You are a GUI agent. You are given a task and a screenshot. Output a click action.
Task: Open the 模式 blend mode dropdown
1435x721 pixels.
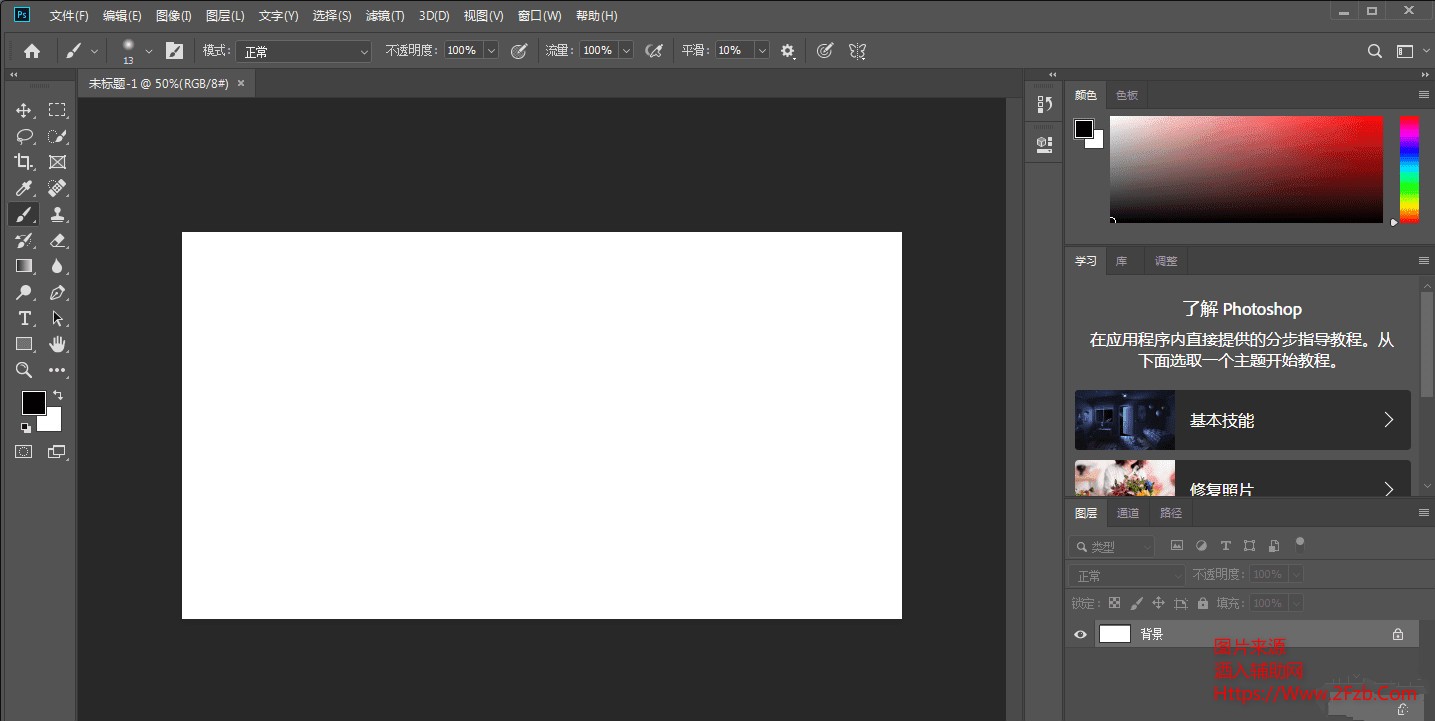click(304, 51)
